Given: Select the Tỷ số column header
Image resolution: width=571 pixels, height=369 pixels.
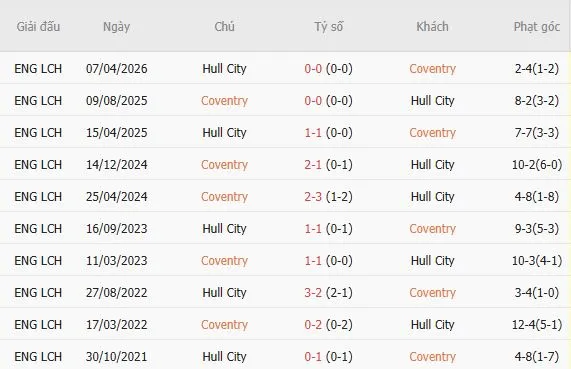Looking at the screenshot, I should point(328,27).
